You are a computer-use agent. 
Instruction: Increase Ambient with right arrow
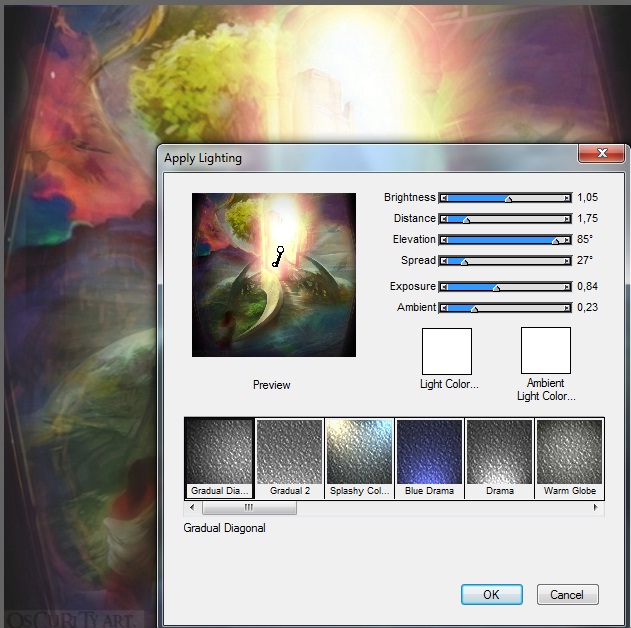[x=567, y=308]
